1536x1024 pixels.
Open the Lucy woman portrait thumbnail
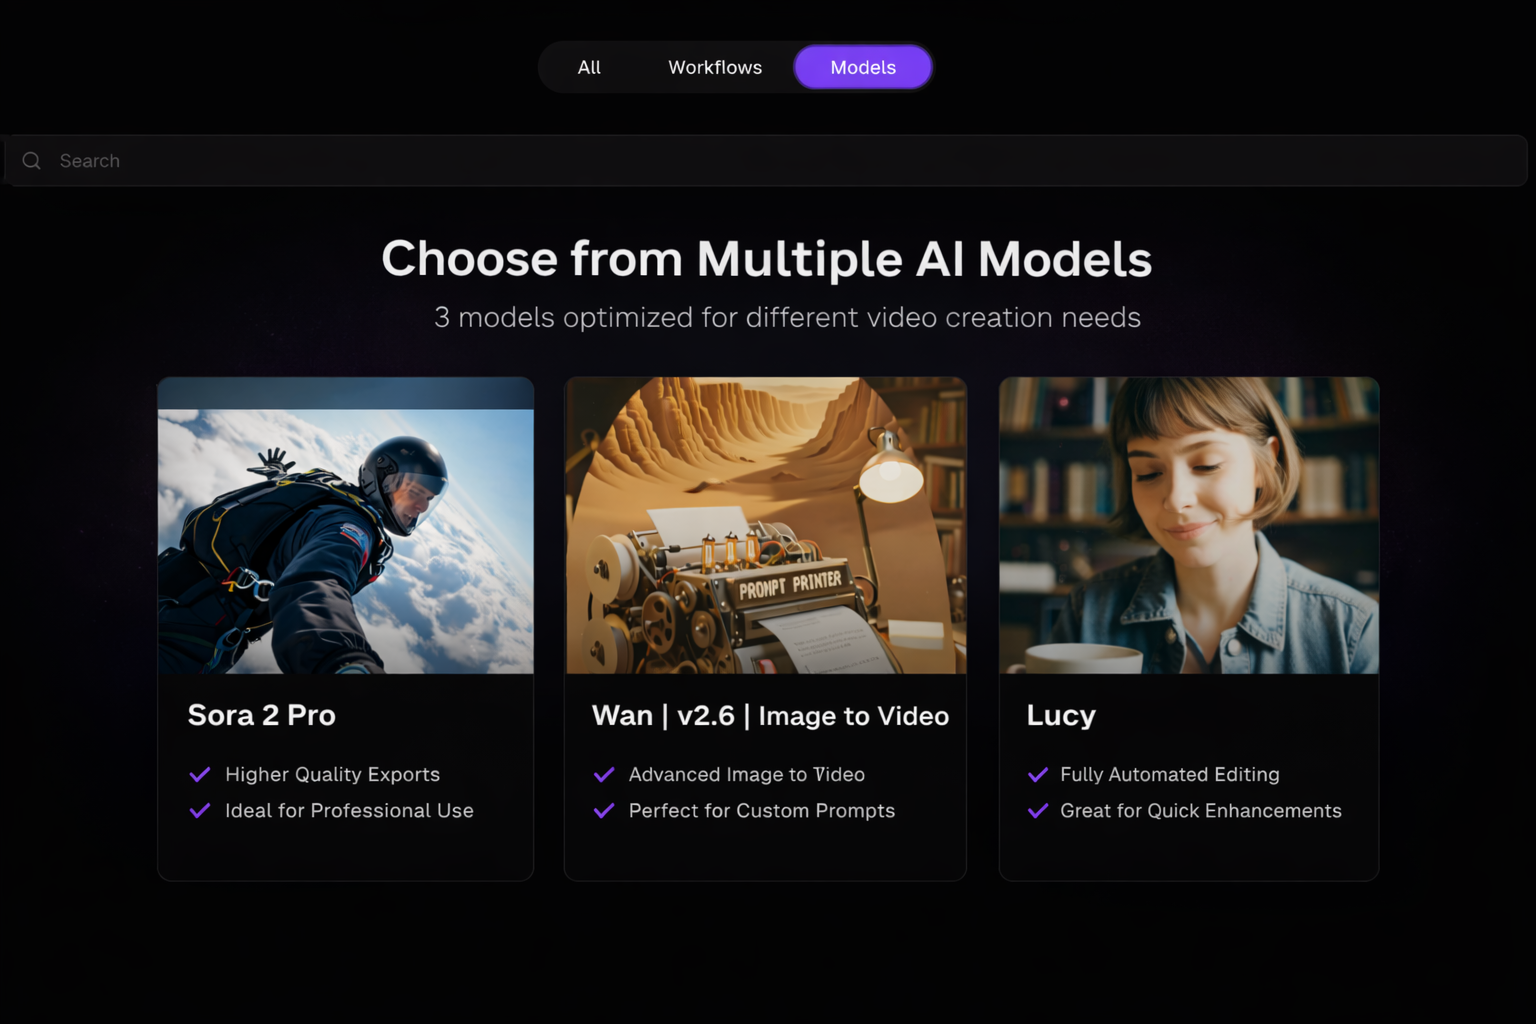(x=1189, y=525)
